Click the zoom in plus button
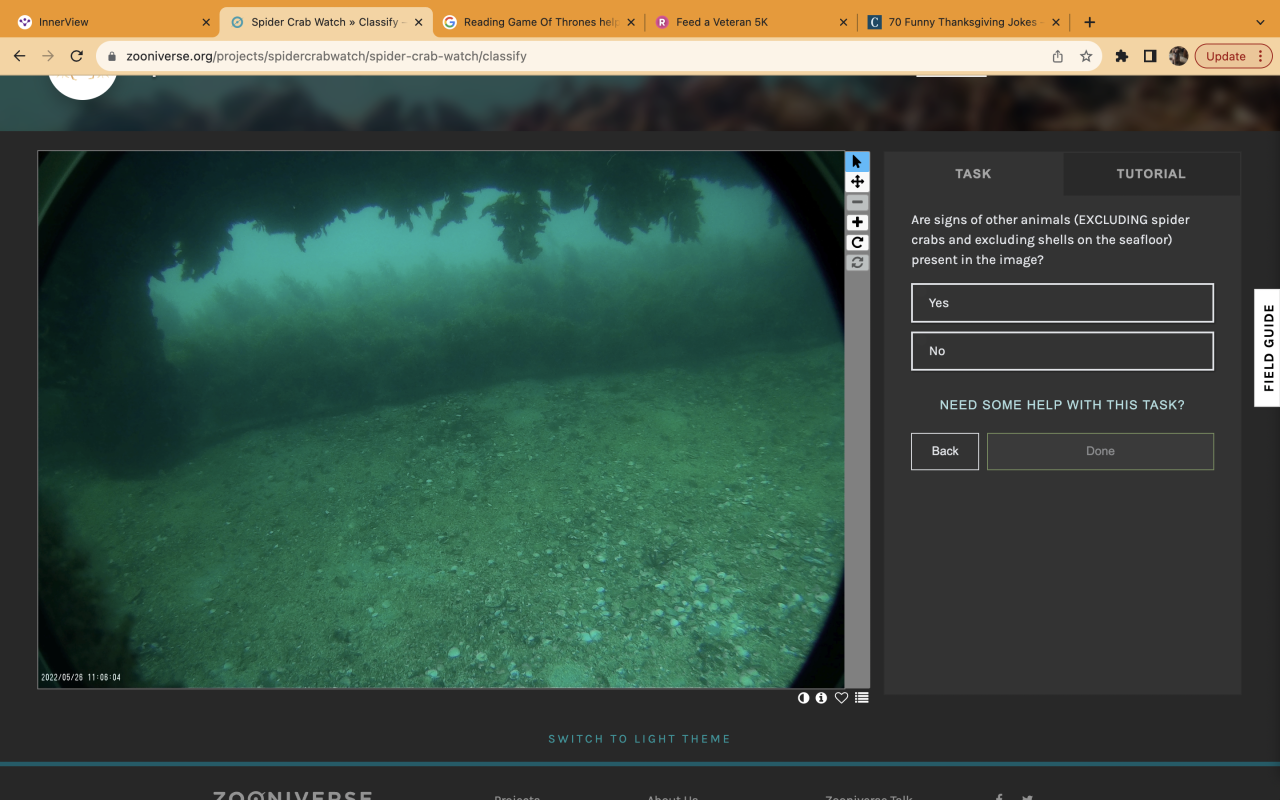1280x800 pixels. coord(857,222)
